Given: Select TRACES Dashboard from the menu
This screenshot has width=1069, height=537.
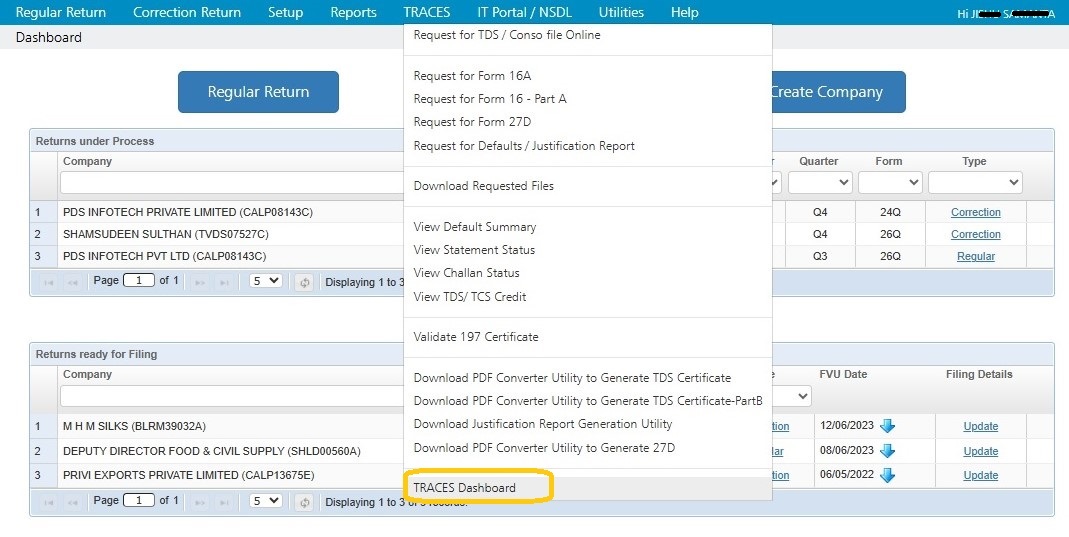Looking at the screenshot, I should click(465, 488).
